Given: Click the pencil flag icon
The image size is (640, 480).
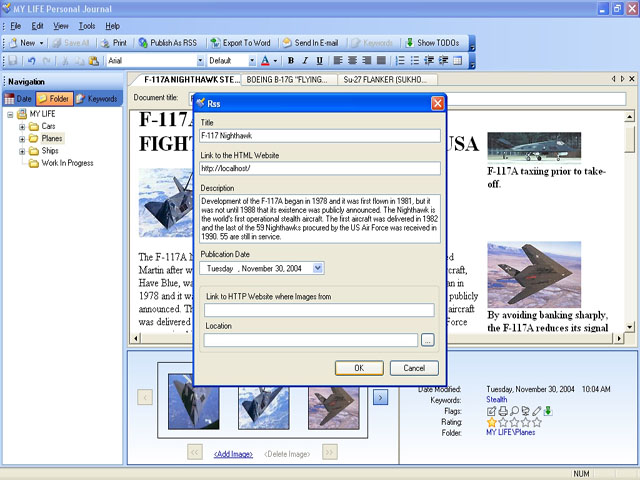Looking at the screenshot, I should [536, 411].
